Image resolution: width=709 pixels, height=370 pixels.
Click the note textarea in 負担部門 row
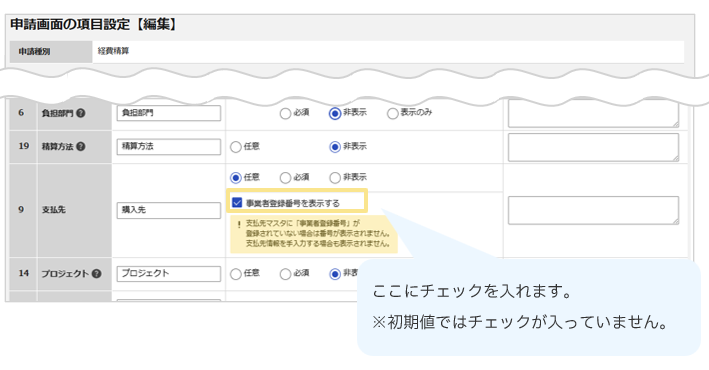point(593,114)
